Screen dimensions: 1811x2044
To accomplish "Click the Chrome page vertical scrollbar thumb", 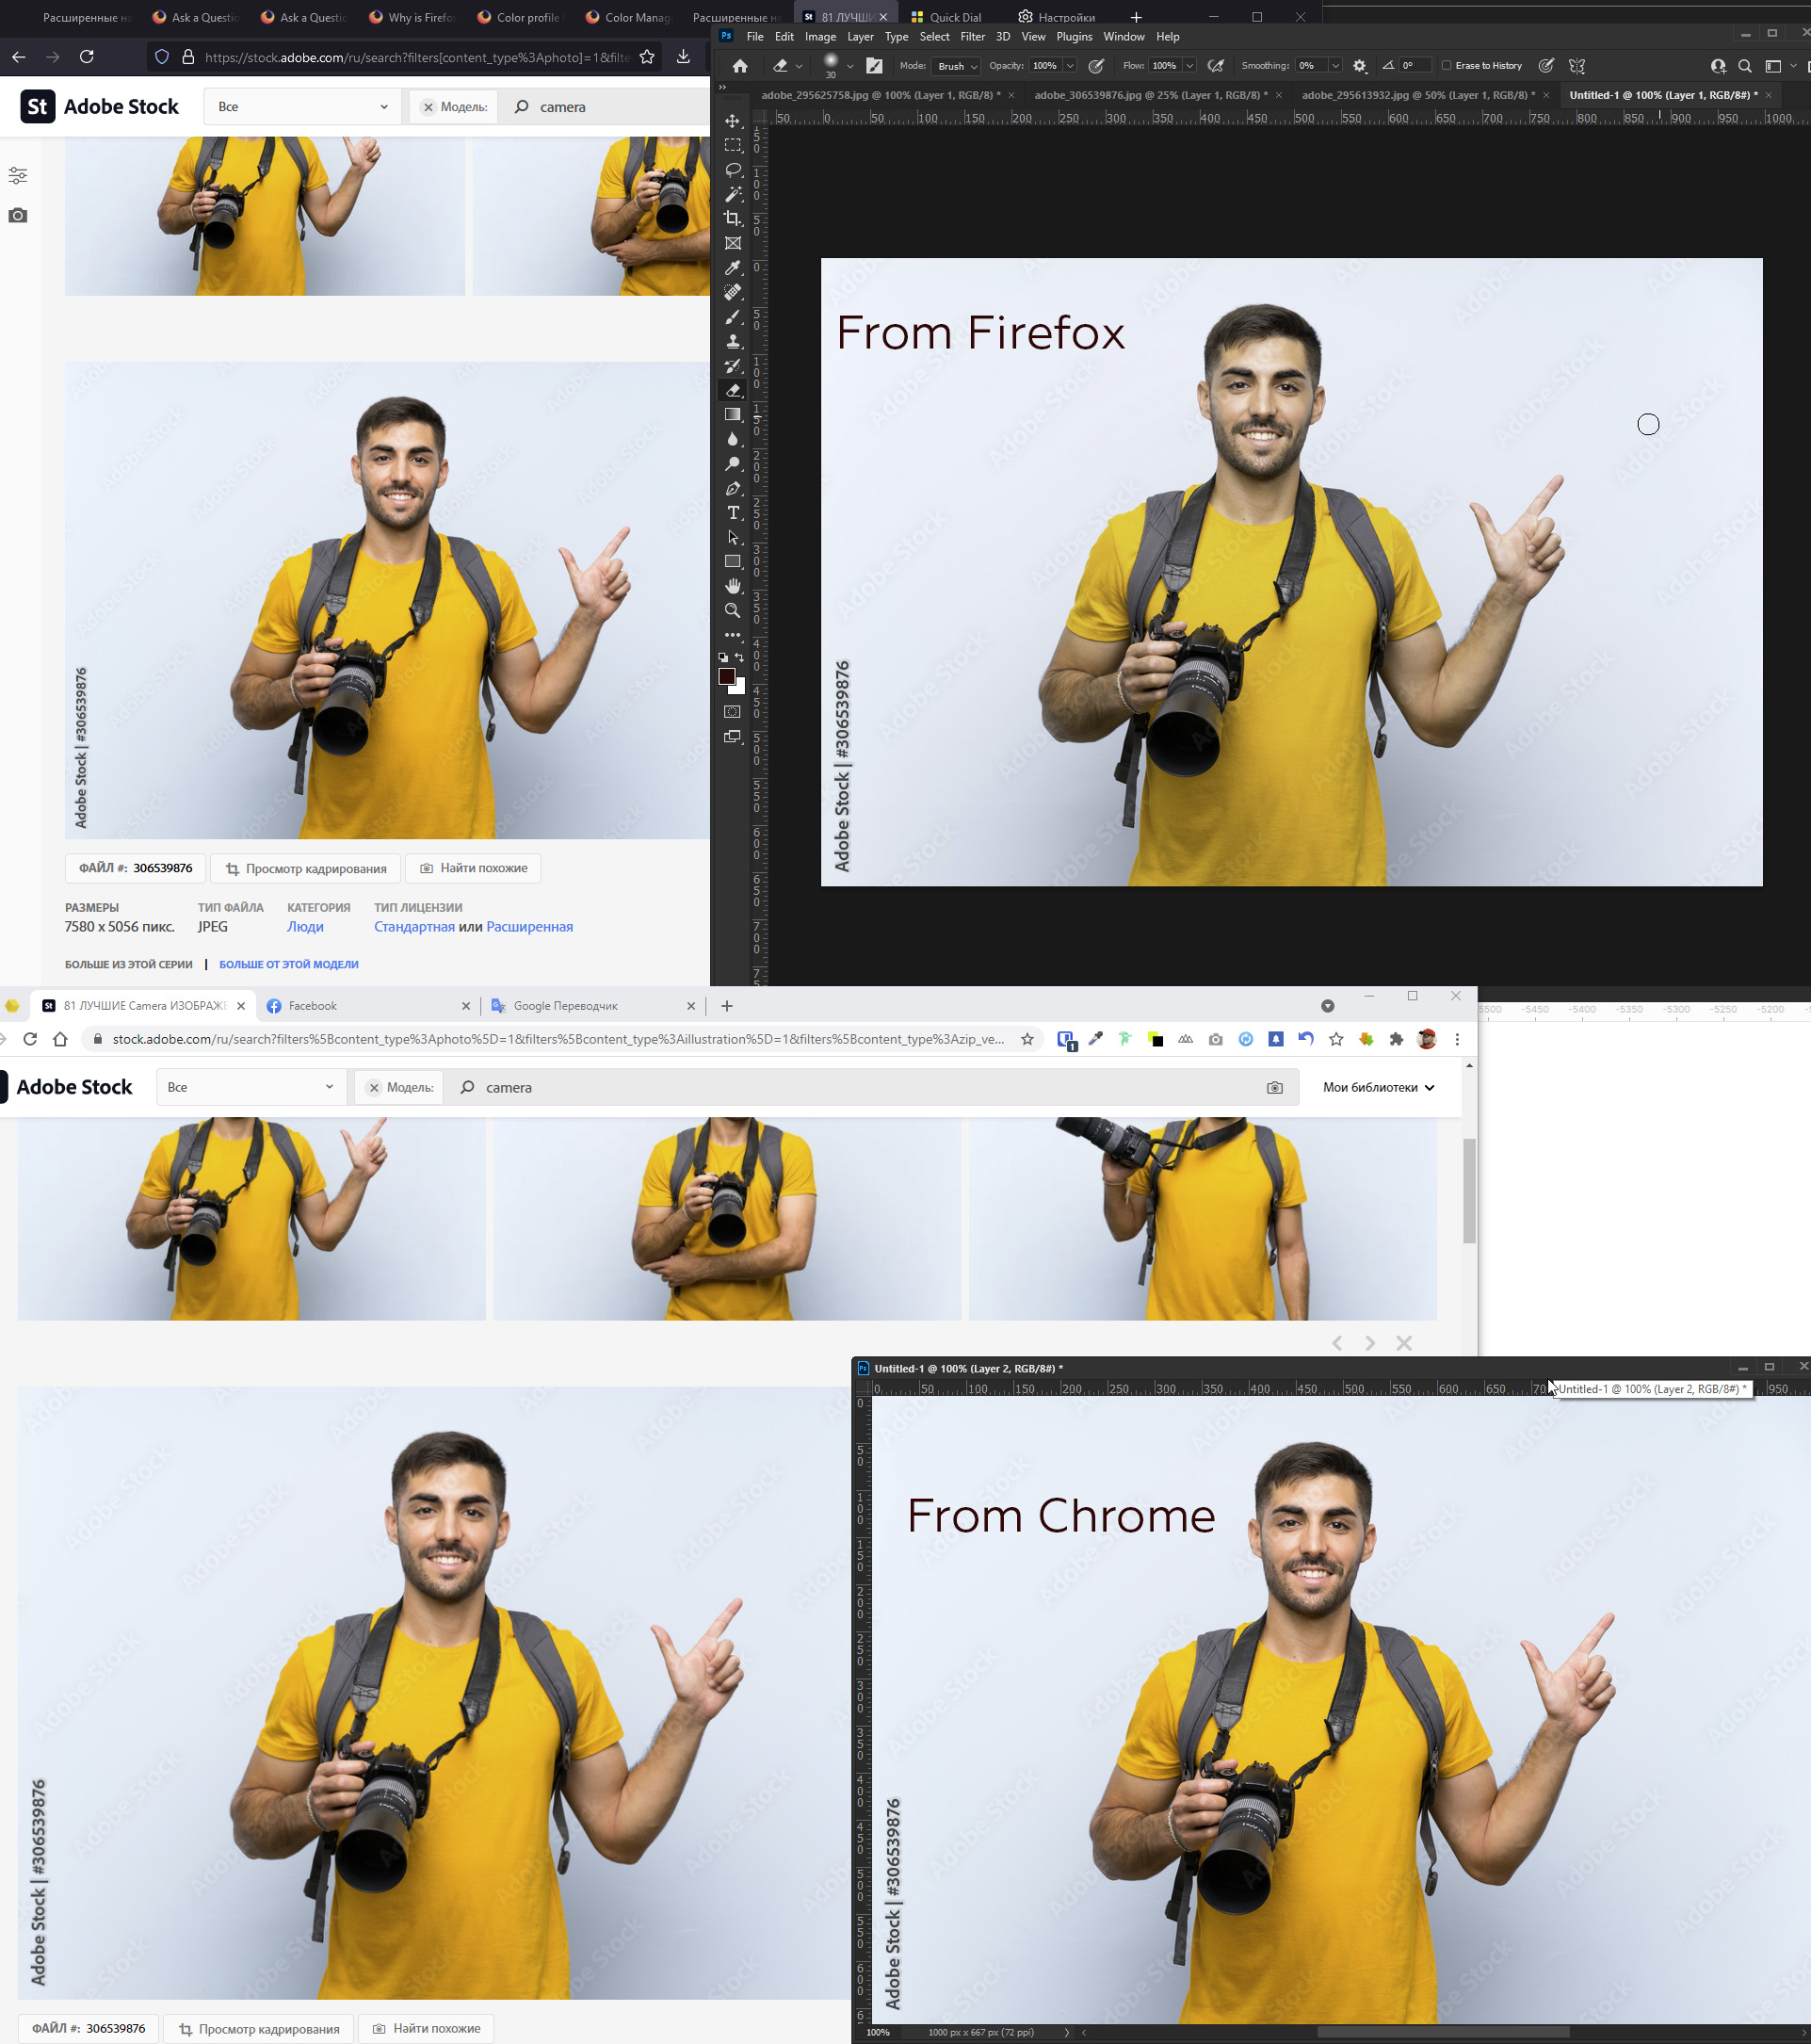I will [1469, 1190].
